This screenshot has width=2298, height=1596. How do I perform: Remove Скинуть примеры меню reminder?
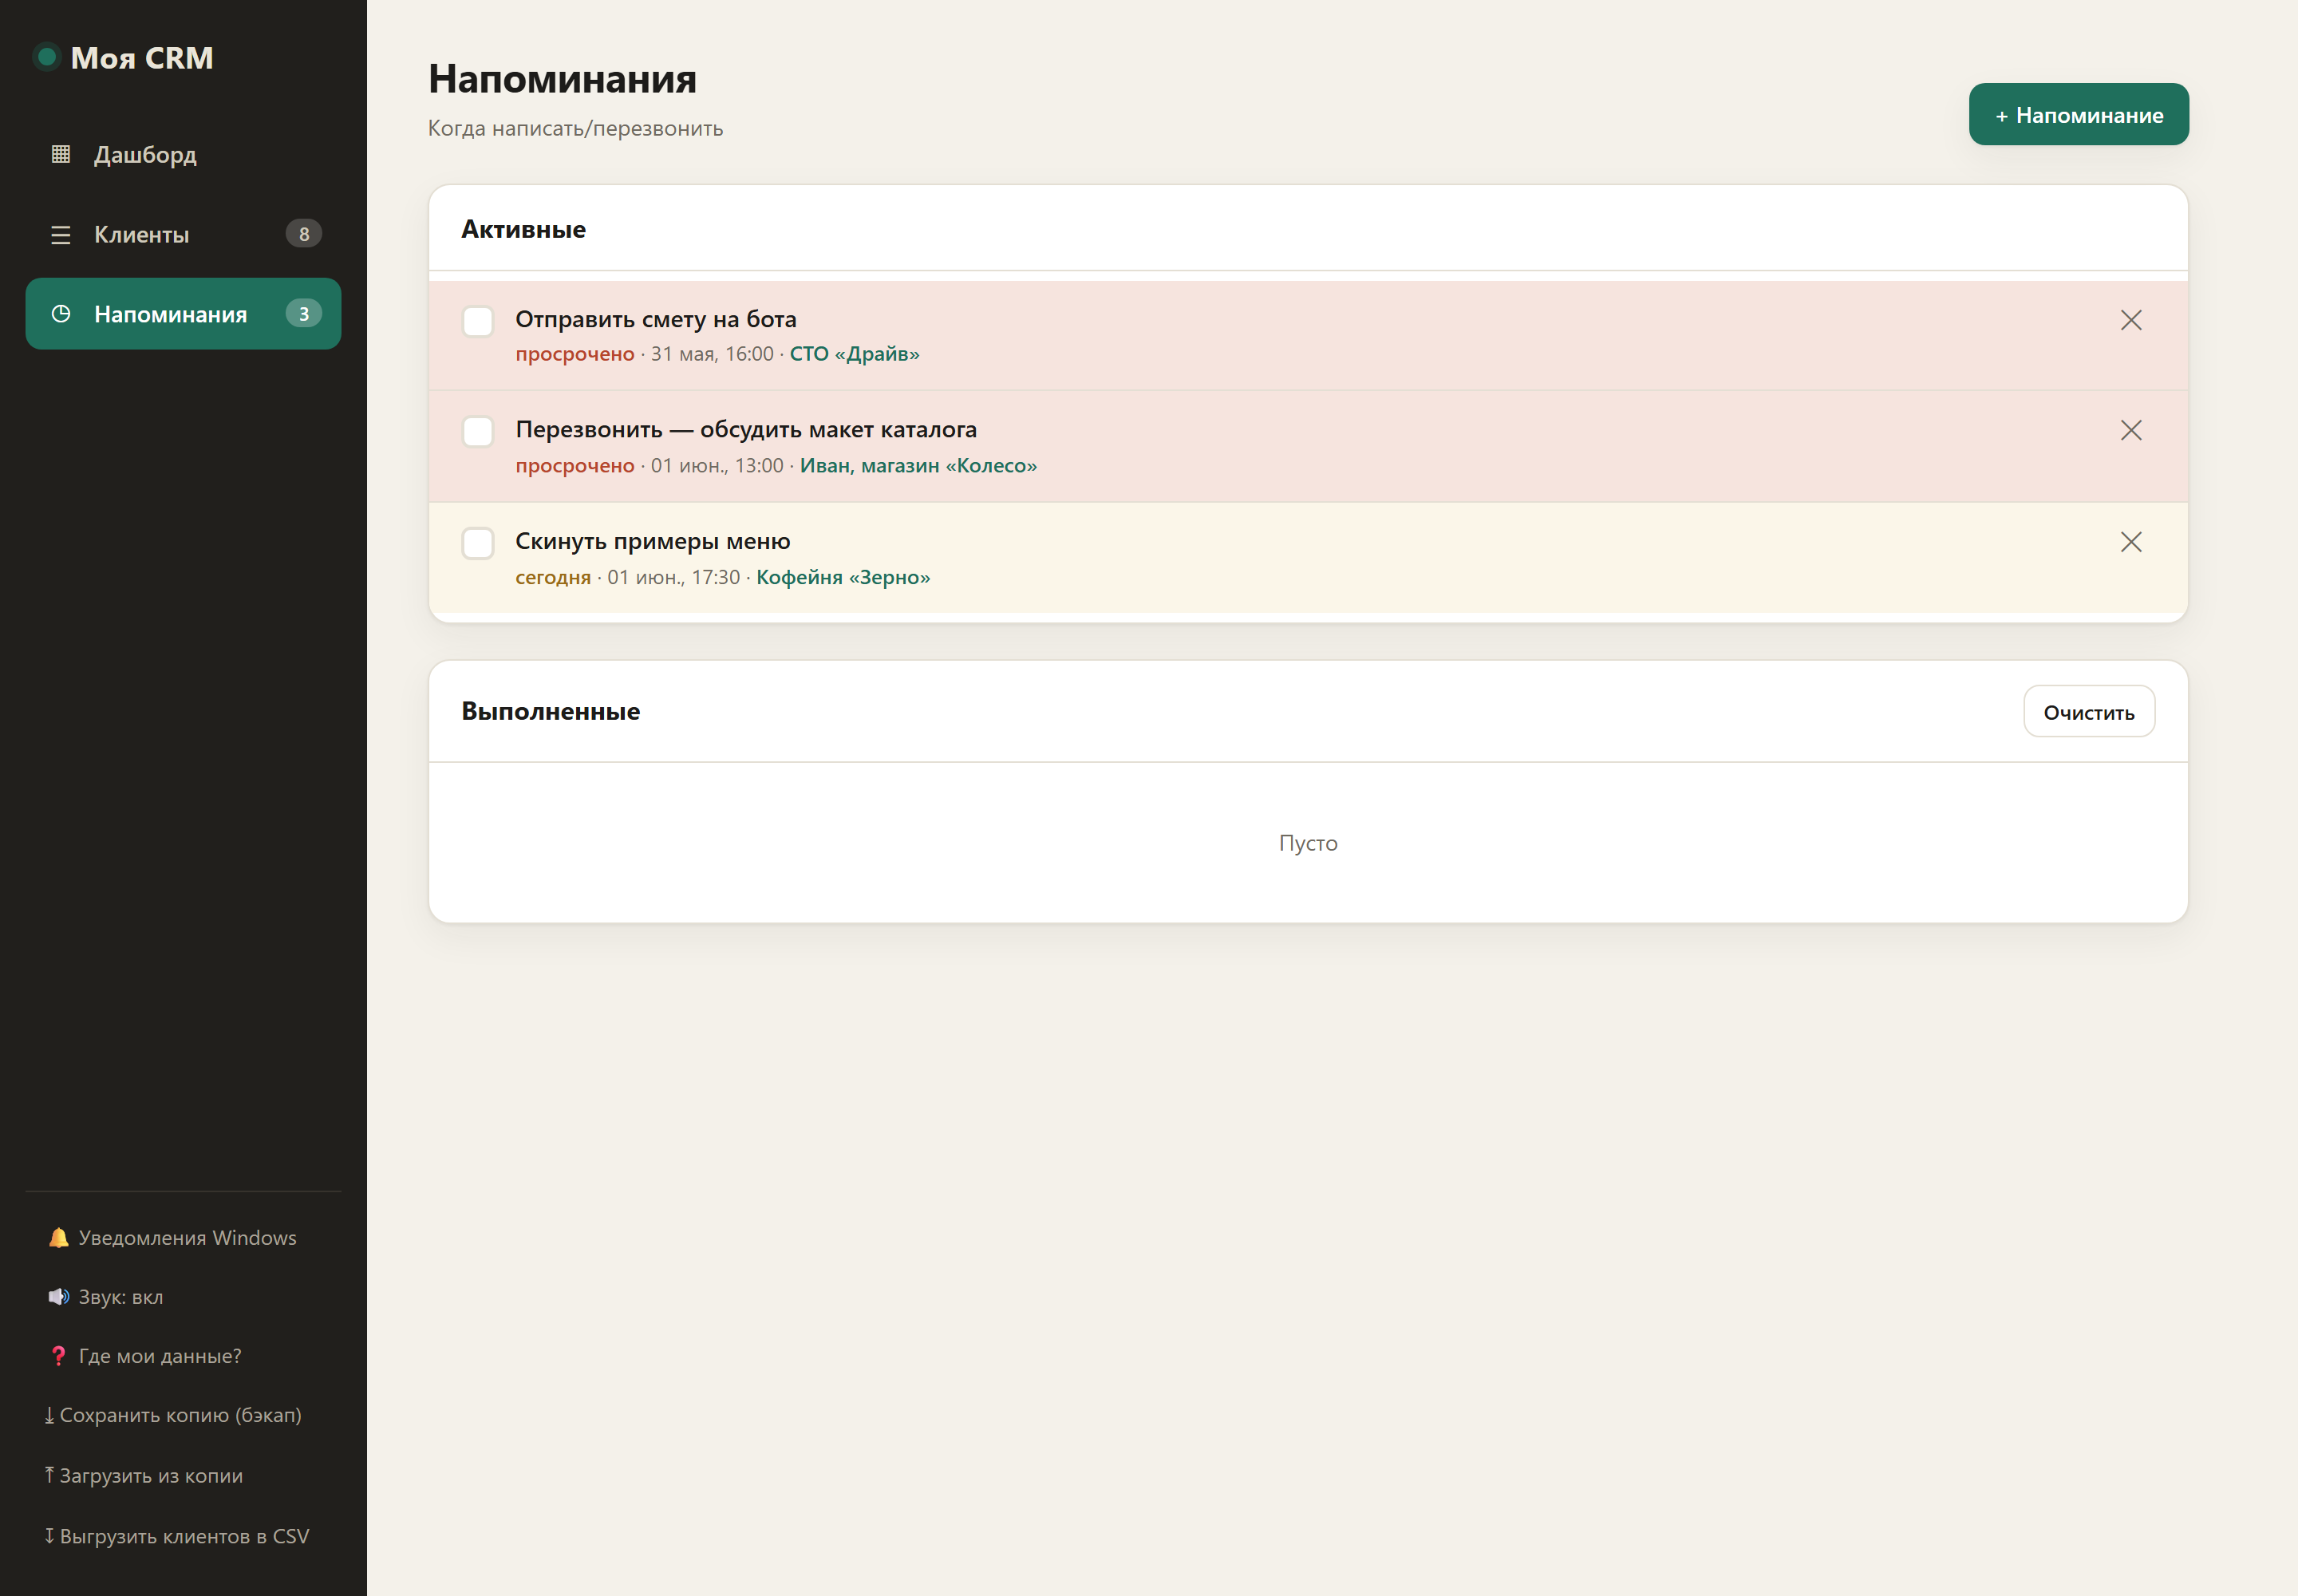[x=2131, y=542]
